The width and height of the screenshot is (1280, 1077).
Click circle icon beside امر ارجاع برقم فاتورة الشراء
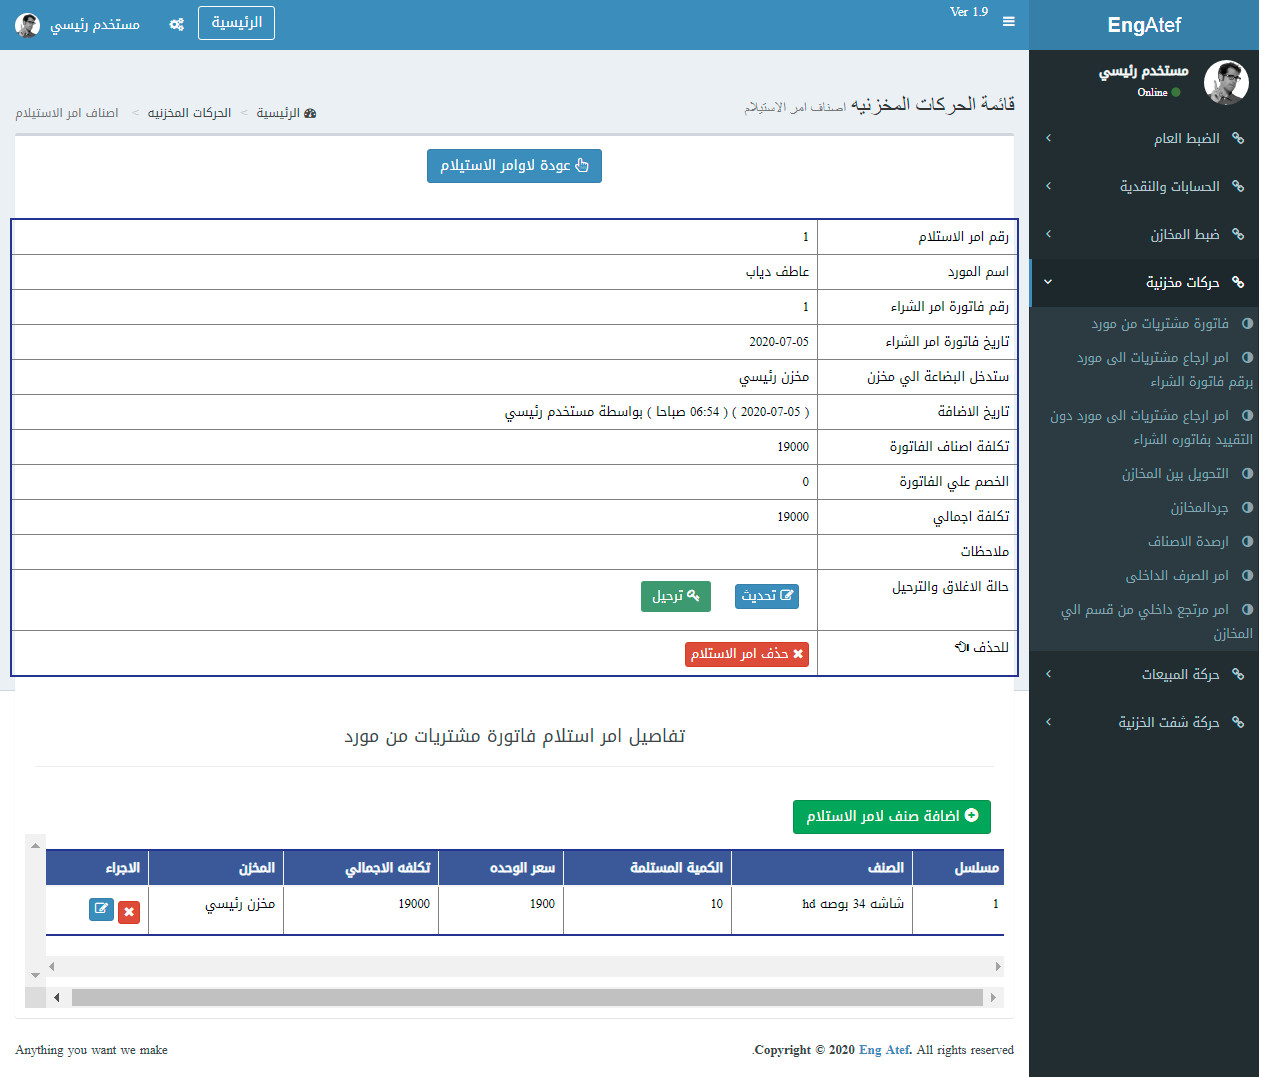(x=1247, y=357)
